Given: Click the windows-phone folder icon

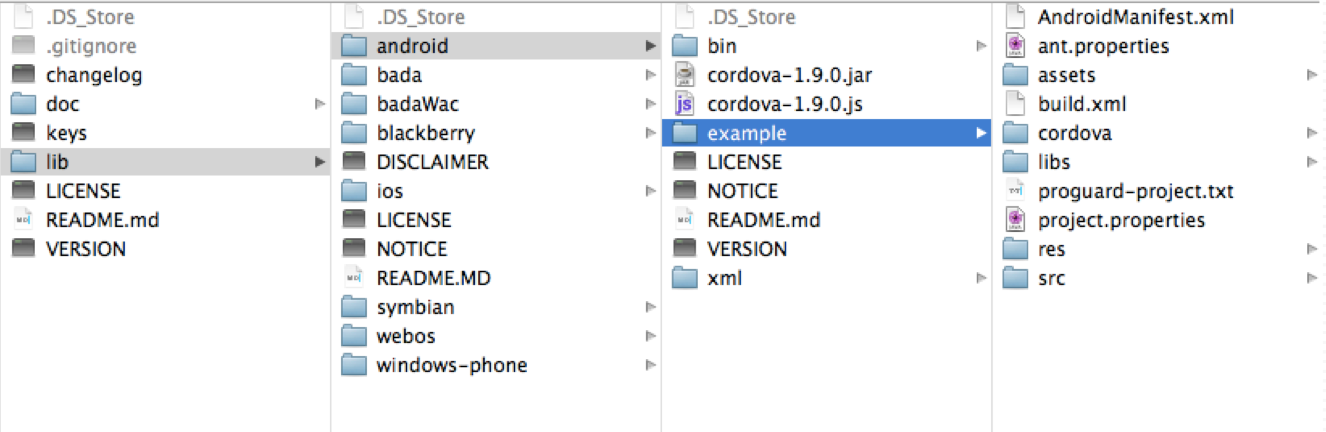Looking at the screenshot, I should 354,365.
